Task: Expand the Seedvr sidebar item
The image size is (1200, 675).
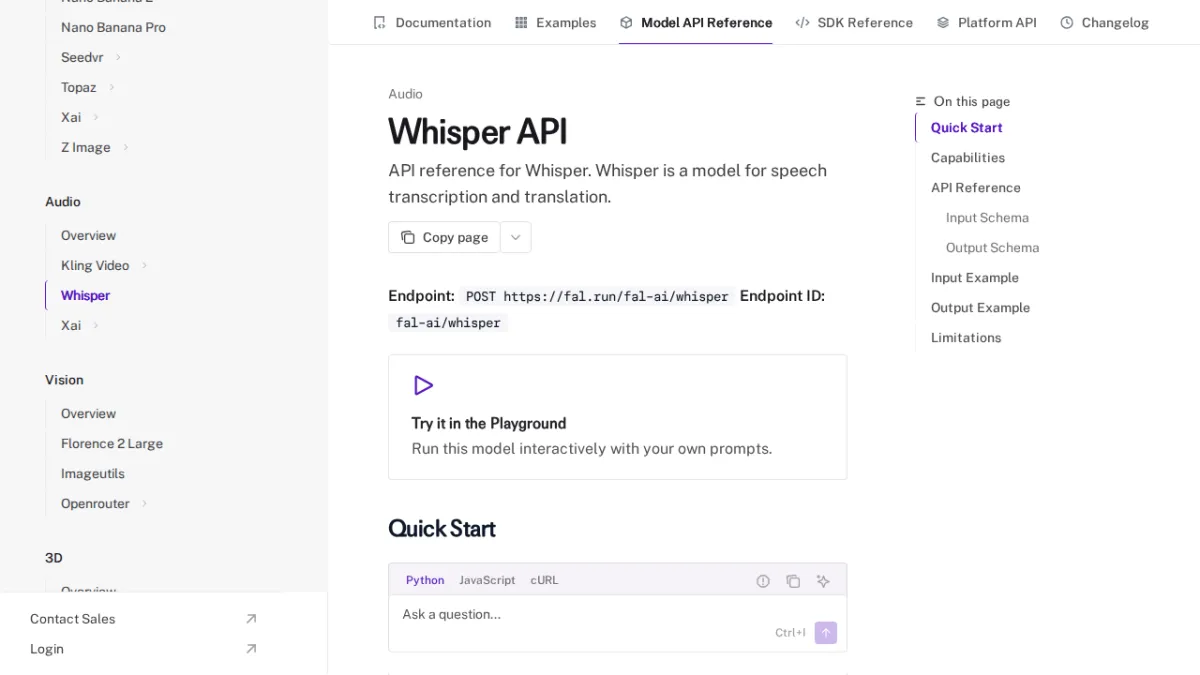Action: pos(118,57)
